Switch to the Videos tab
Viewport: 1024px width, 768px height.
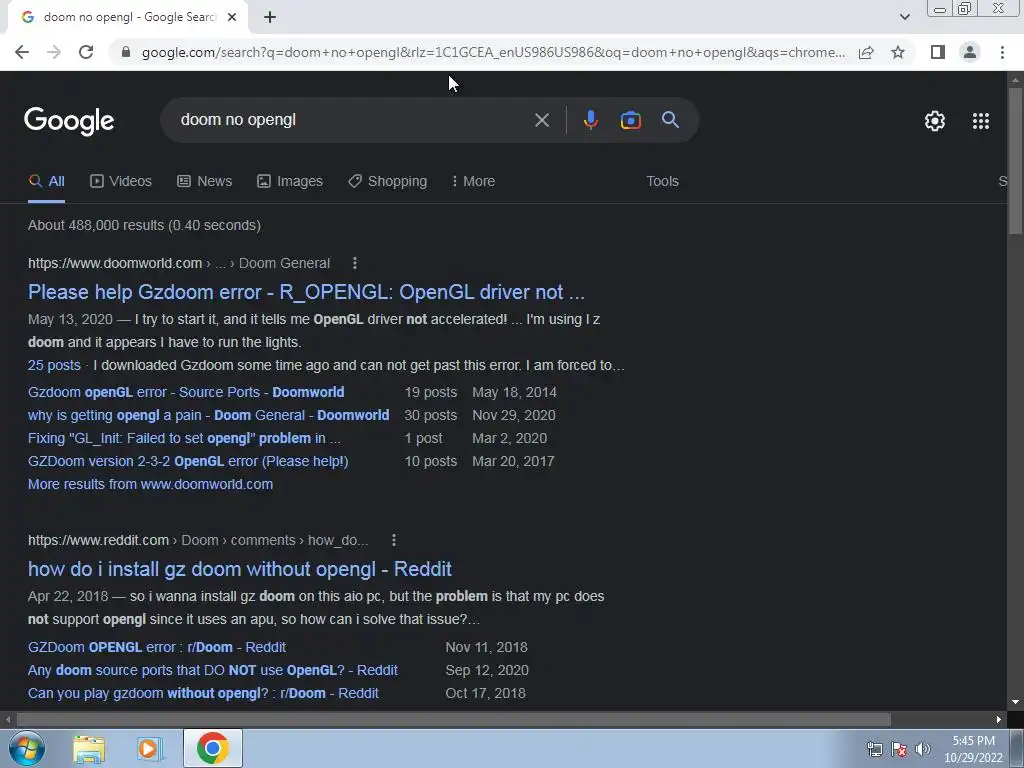pyautogui.click(x=121, y=182)
